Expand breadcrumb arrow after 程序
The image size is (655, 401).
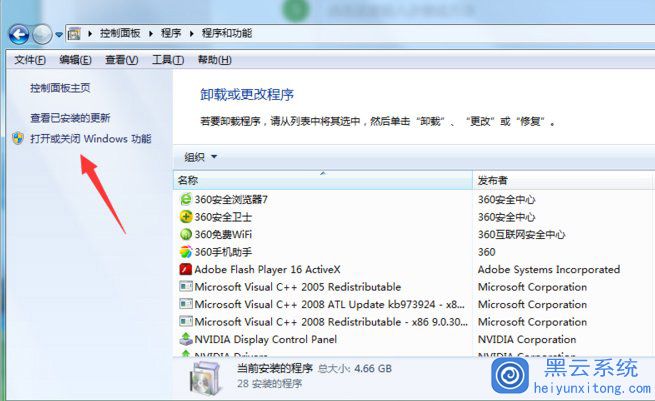click(191, 34)
